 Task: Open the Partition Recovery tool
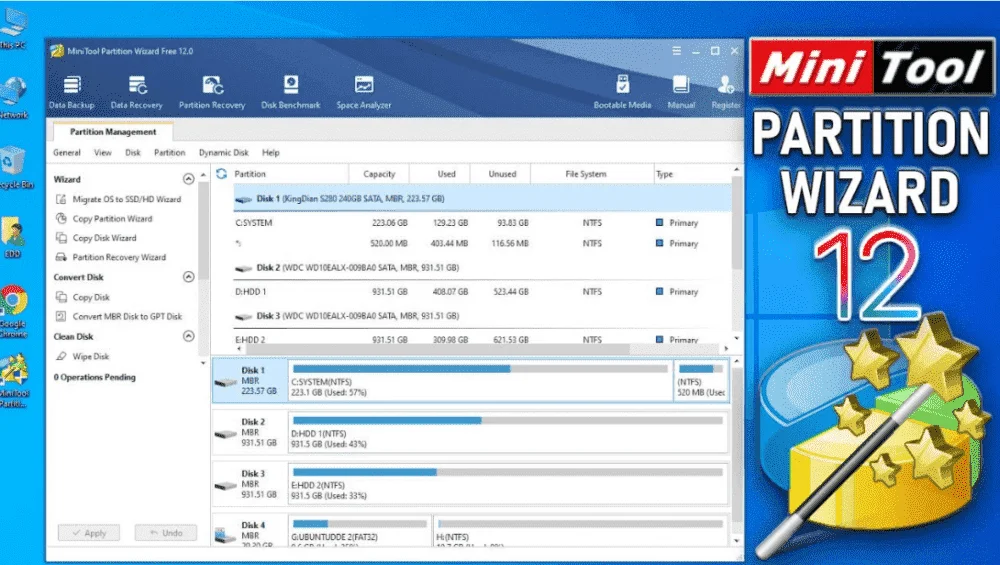pyautogui.click(x=212, y=92)
